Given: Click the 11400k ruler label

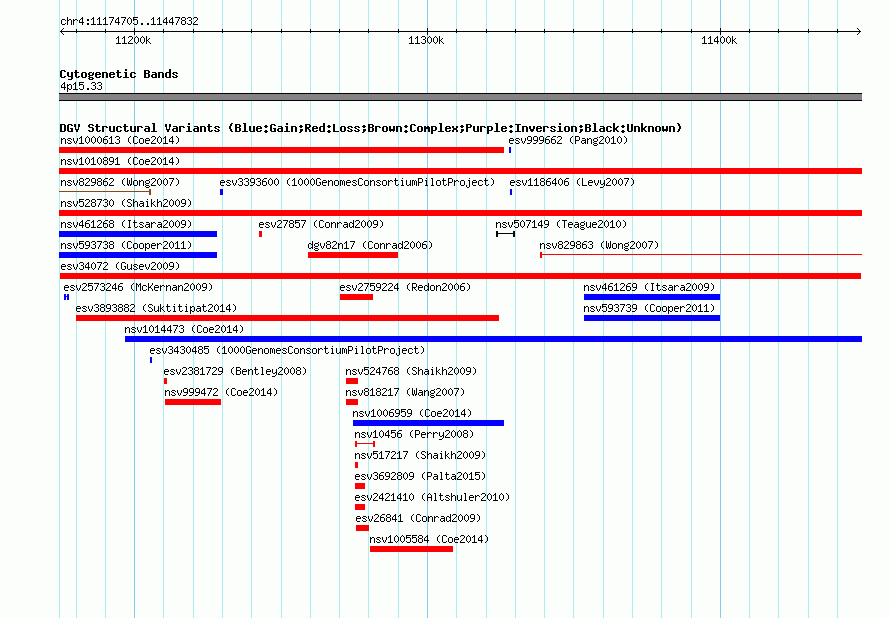Looking at the screenshot, I should (x=719, y=40).
